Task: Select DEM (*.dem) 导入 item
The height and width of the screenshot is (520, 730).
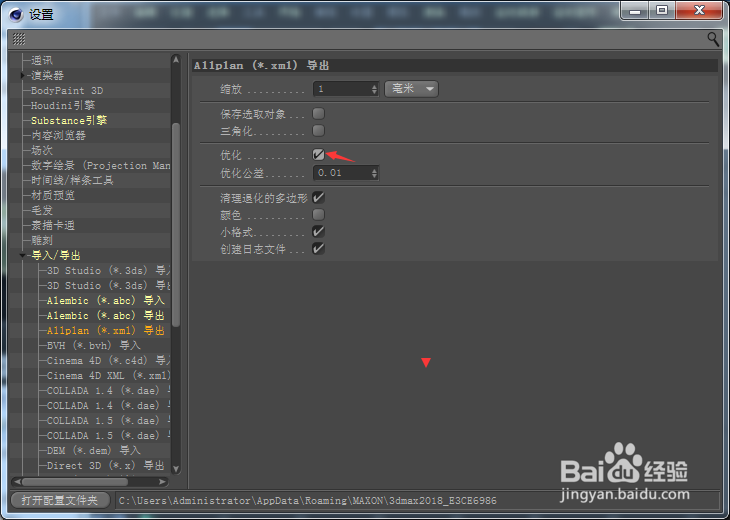Action: coord(94,451)
